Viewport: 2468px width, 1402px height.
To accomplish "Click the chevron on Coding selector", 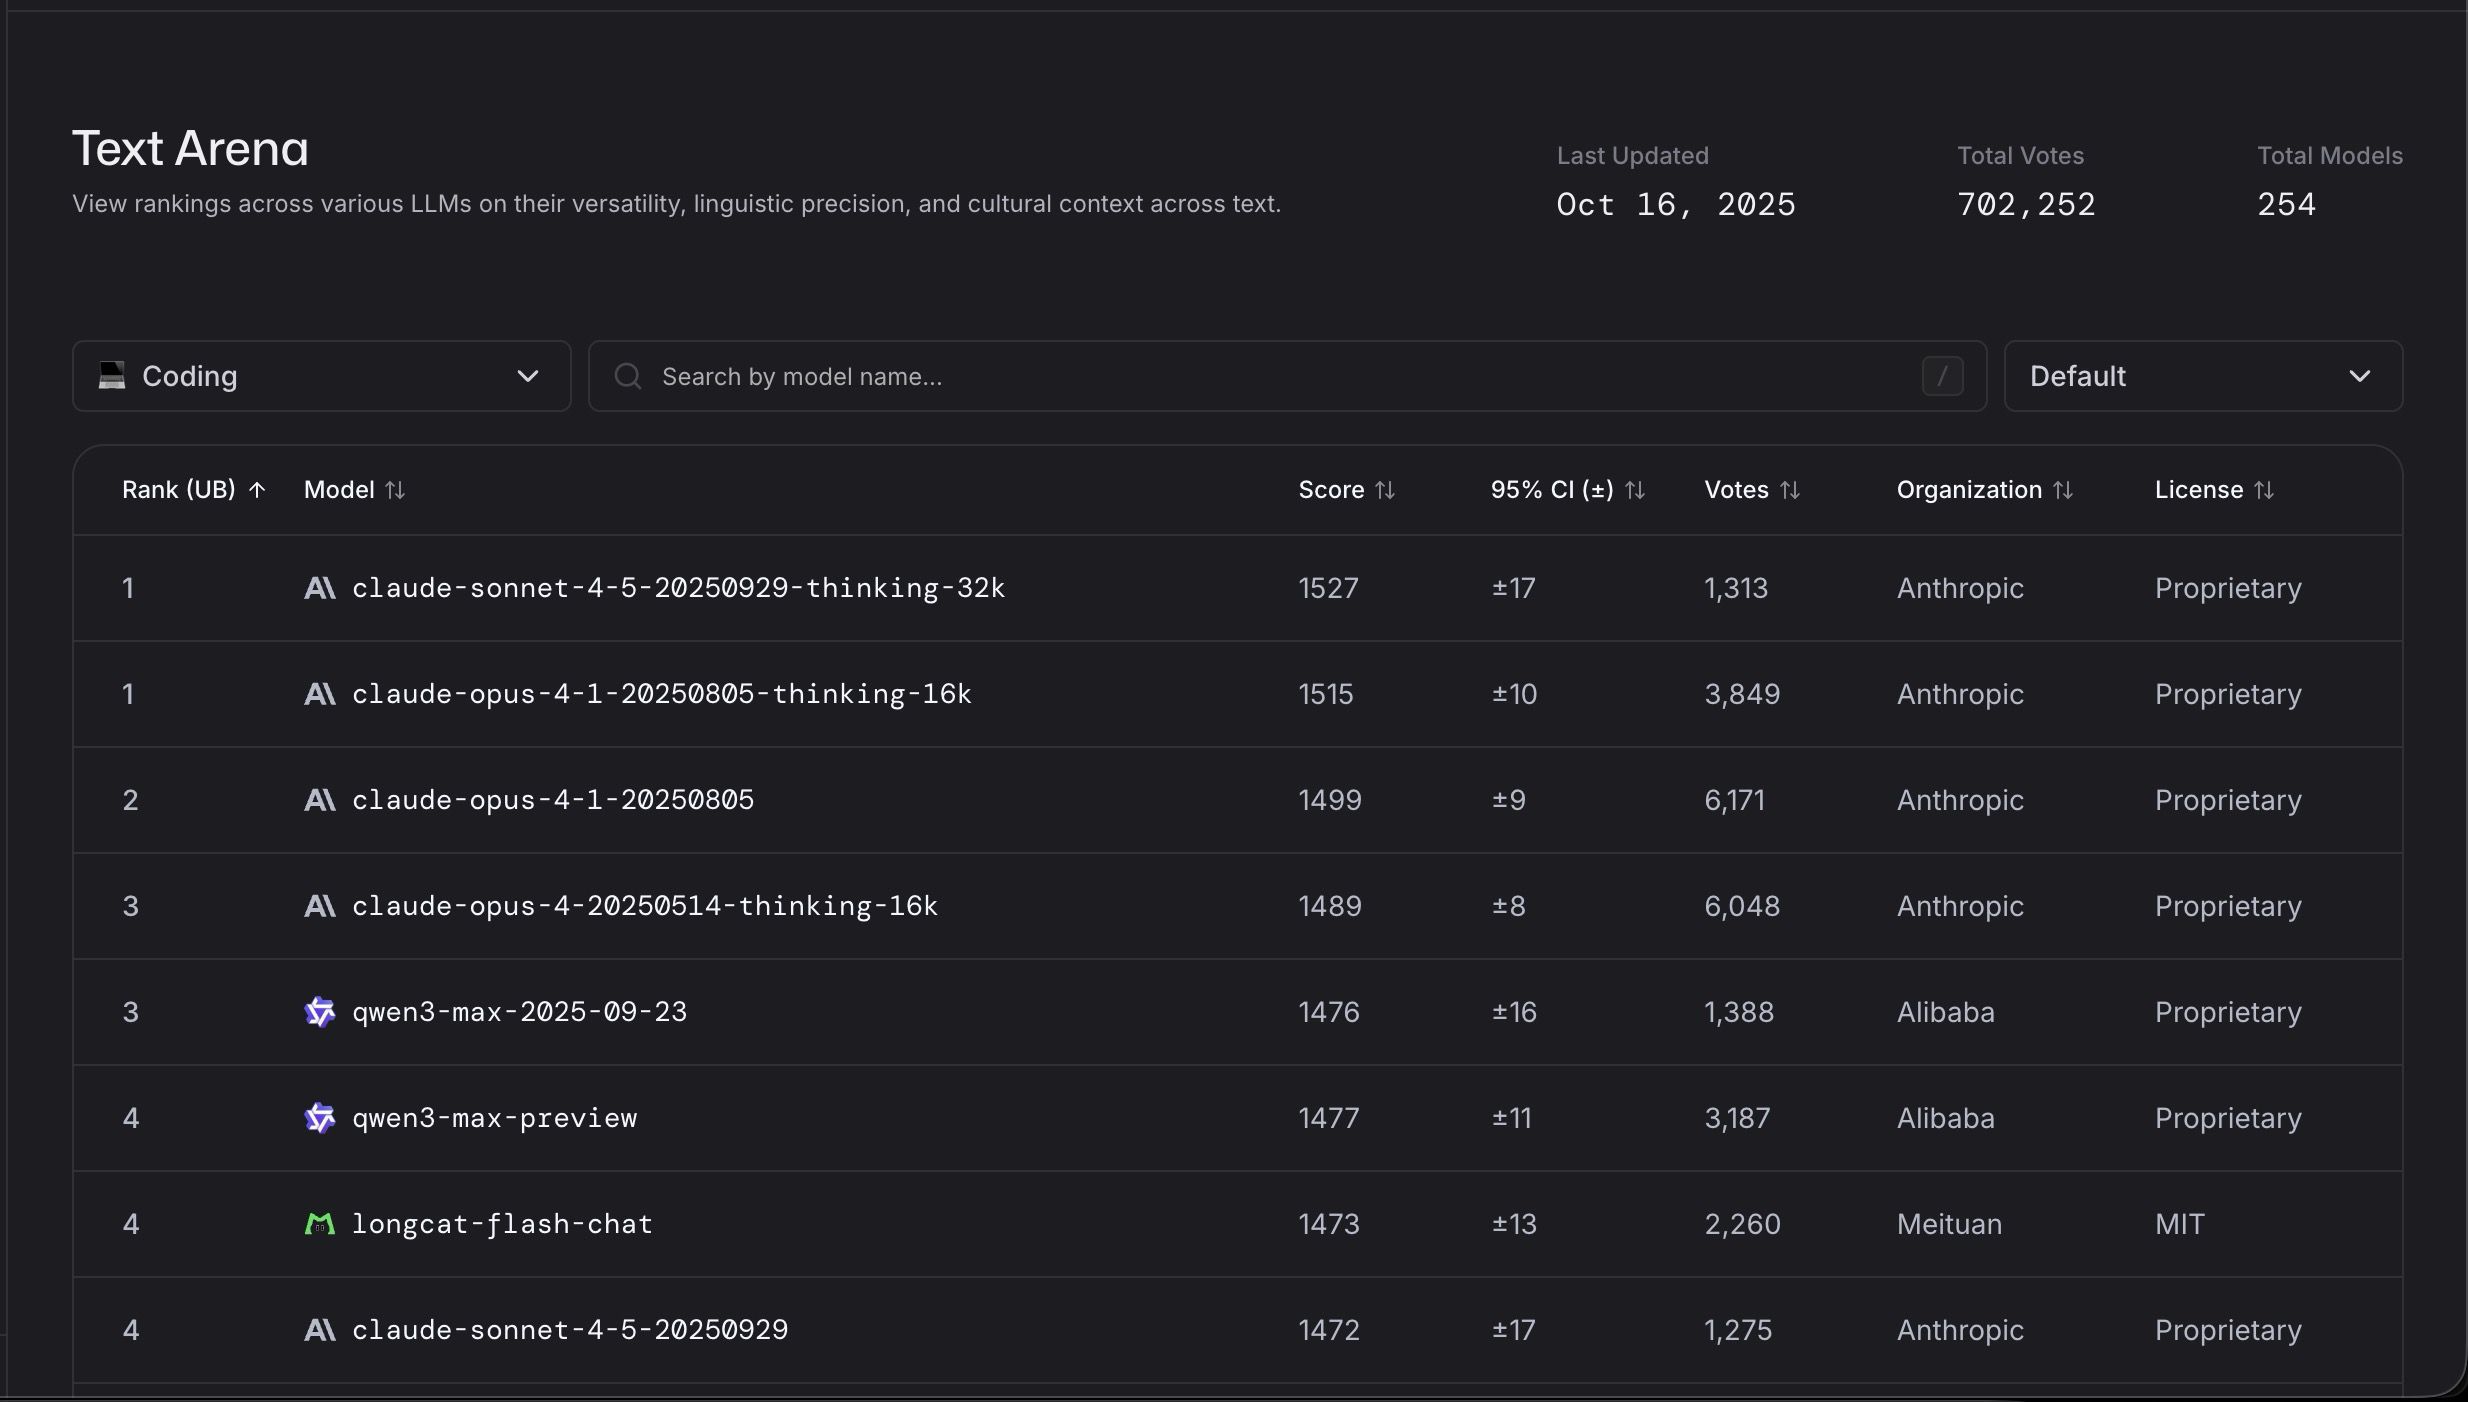I will point(527,376).
